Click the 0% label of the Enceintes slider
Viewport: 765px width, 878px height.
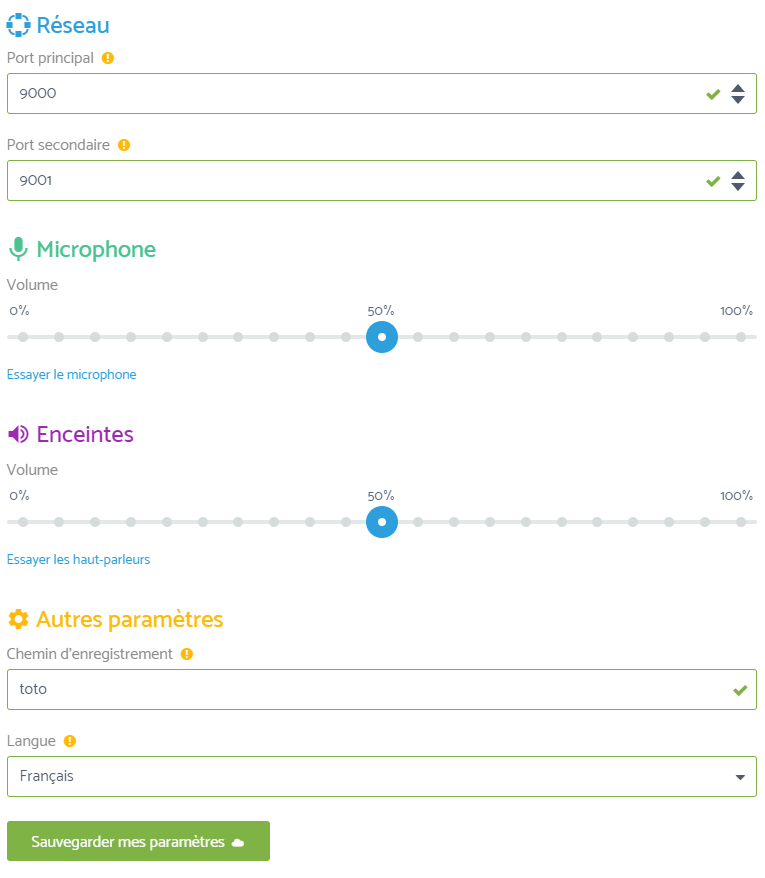point(19,496)
